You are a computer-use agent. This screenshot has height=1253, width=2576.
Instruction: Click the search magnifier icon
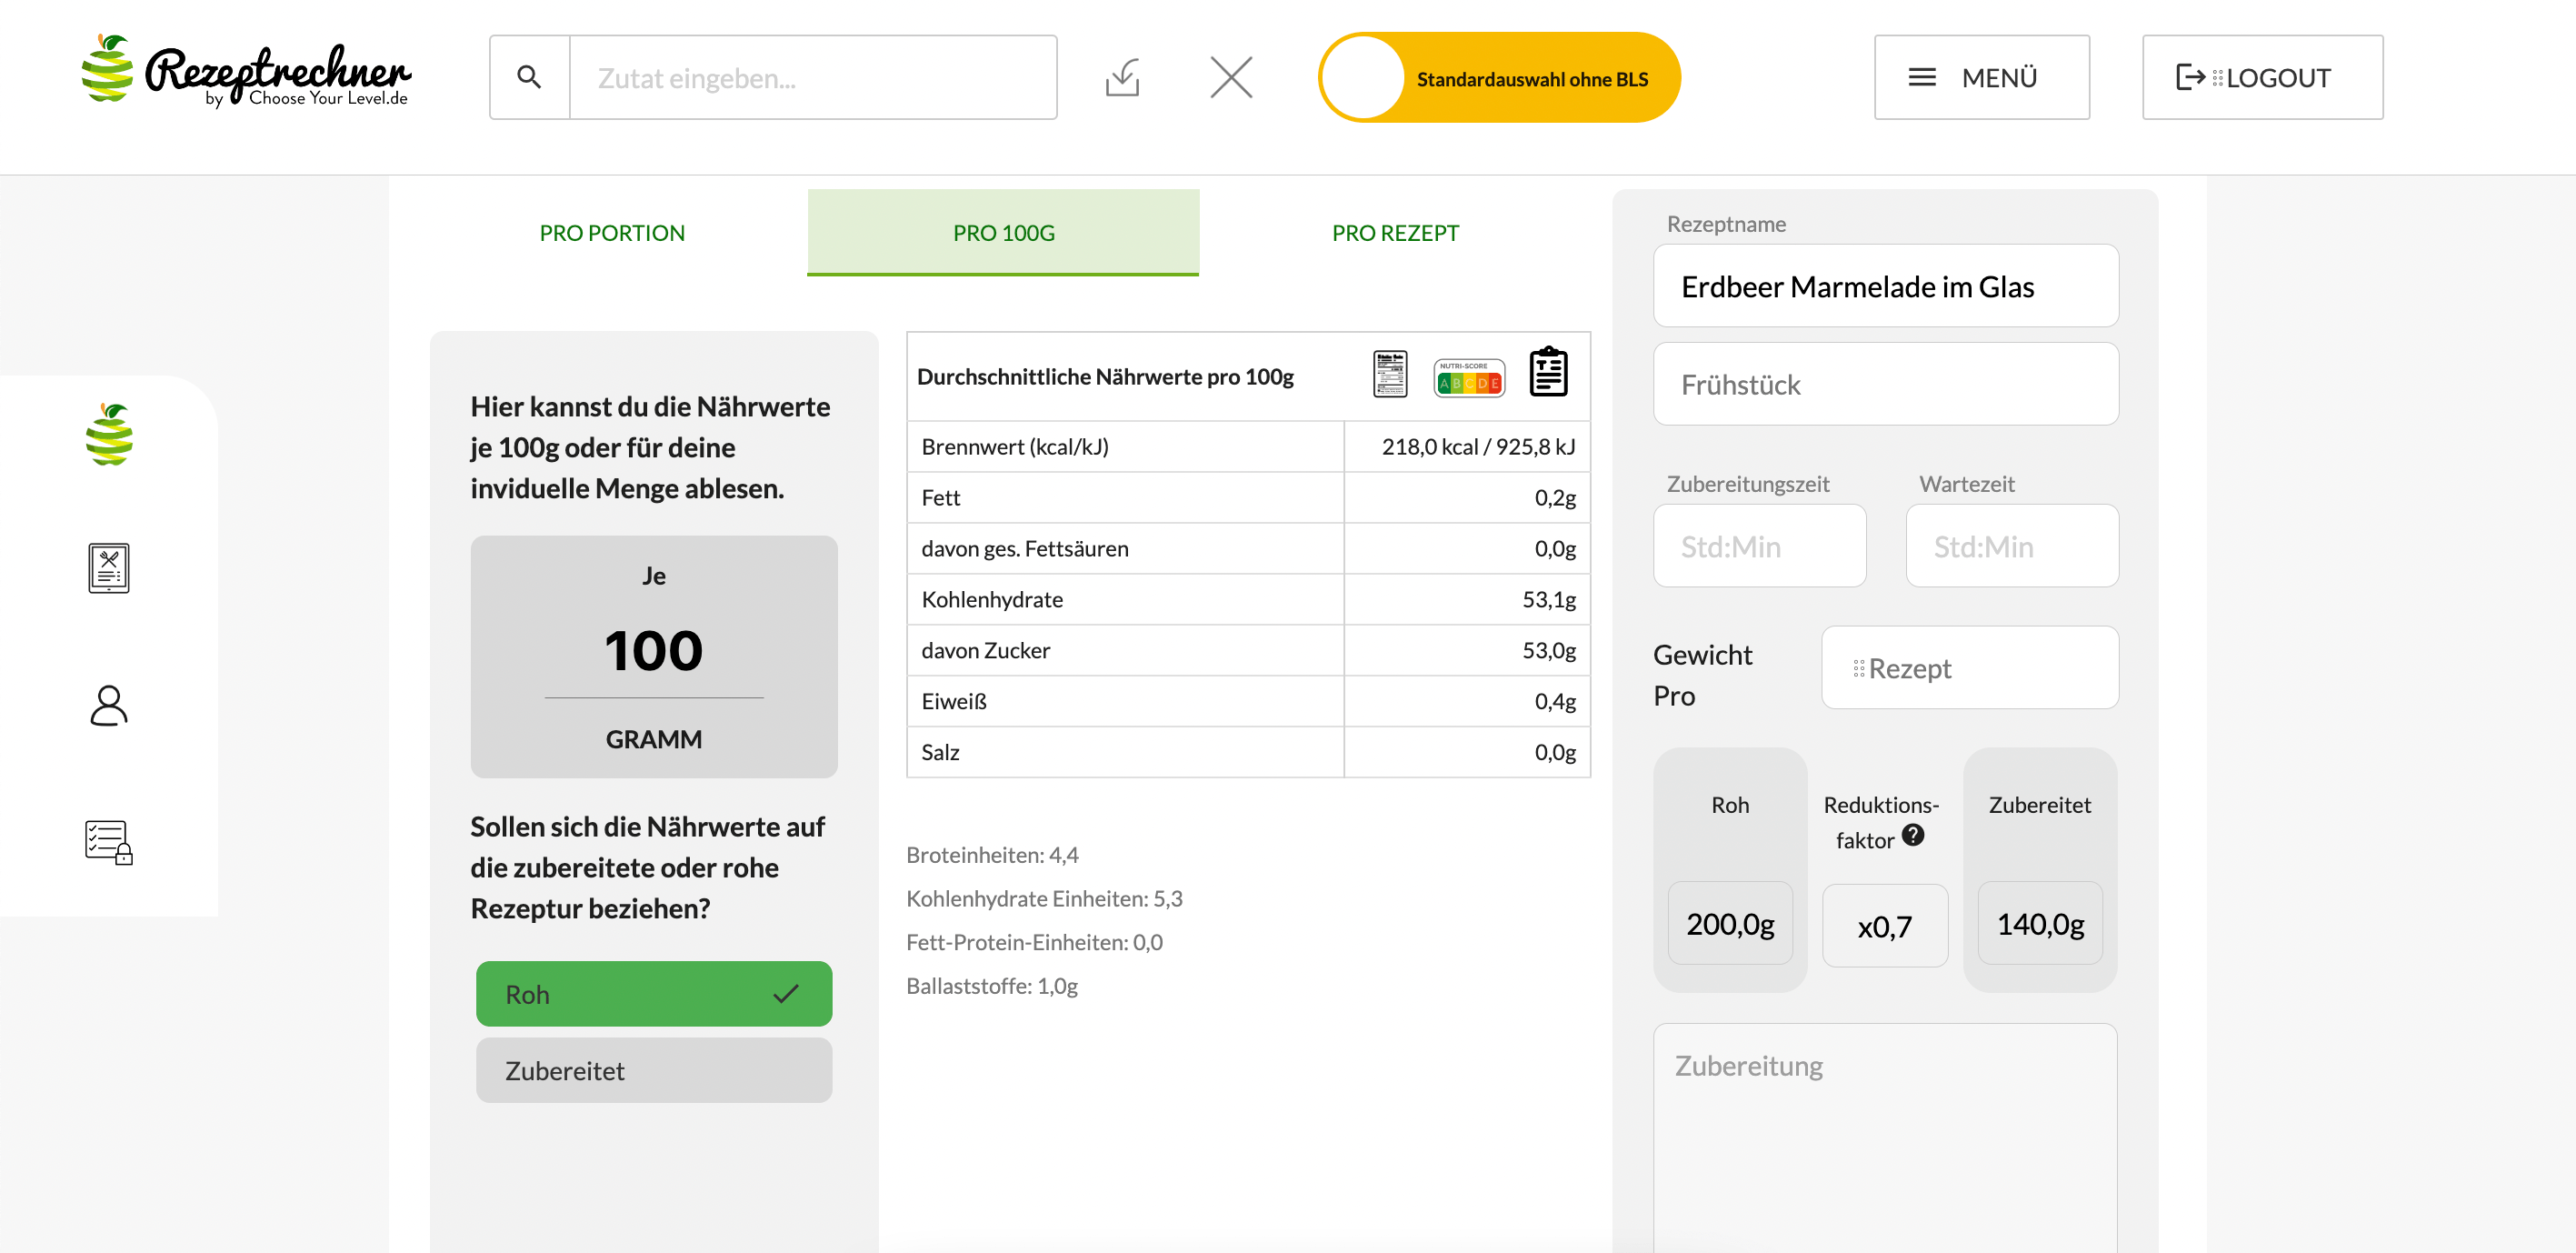coord(529,77)
